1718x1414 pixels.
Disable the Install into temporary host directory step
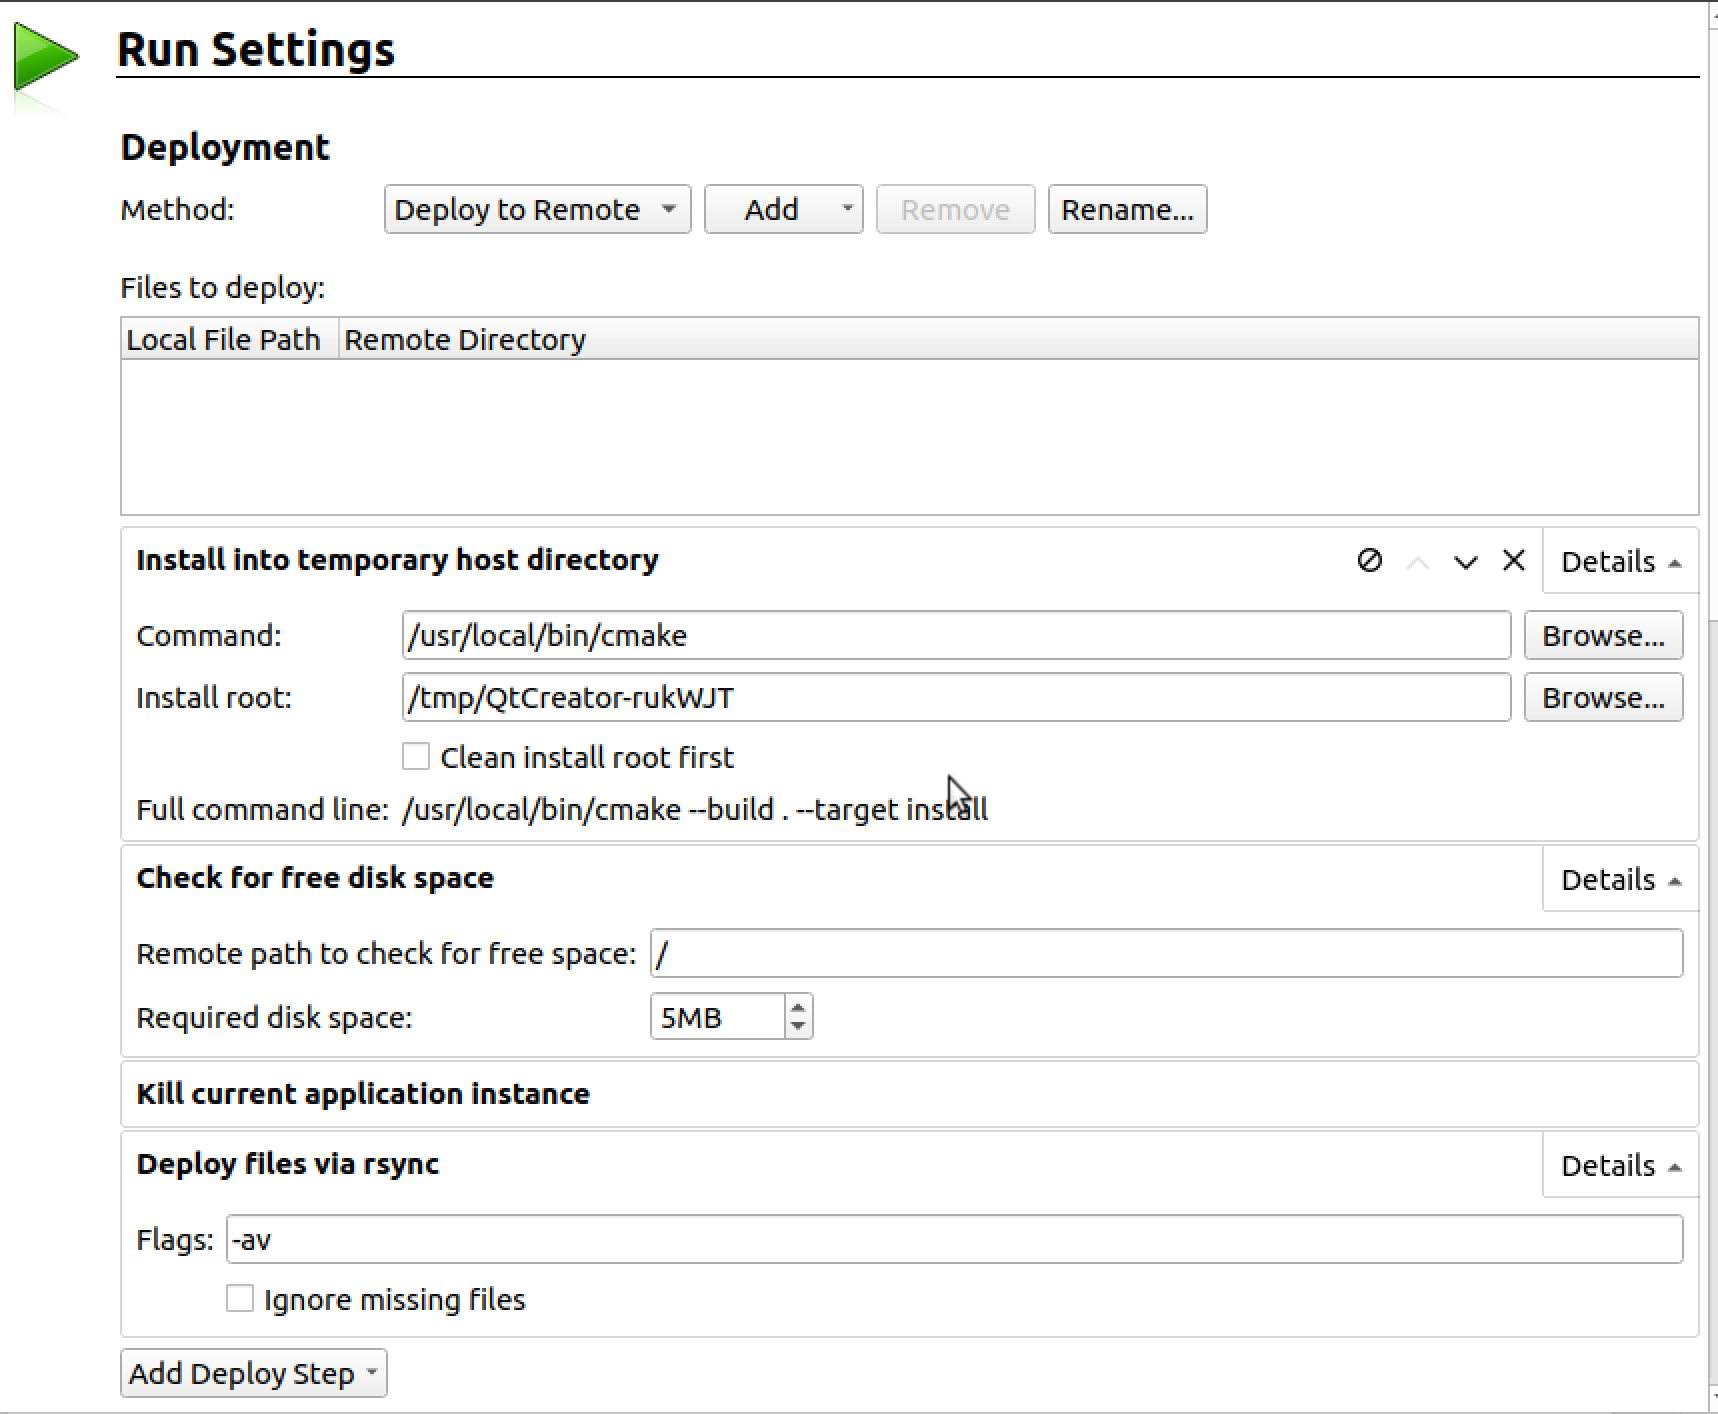coord(1369,561)
